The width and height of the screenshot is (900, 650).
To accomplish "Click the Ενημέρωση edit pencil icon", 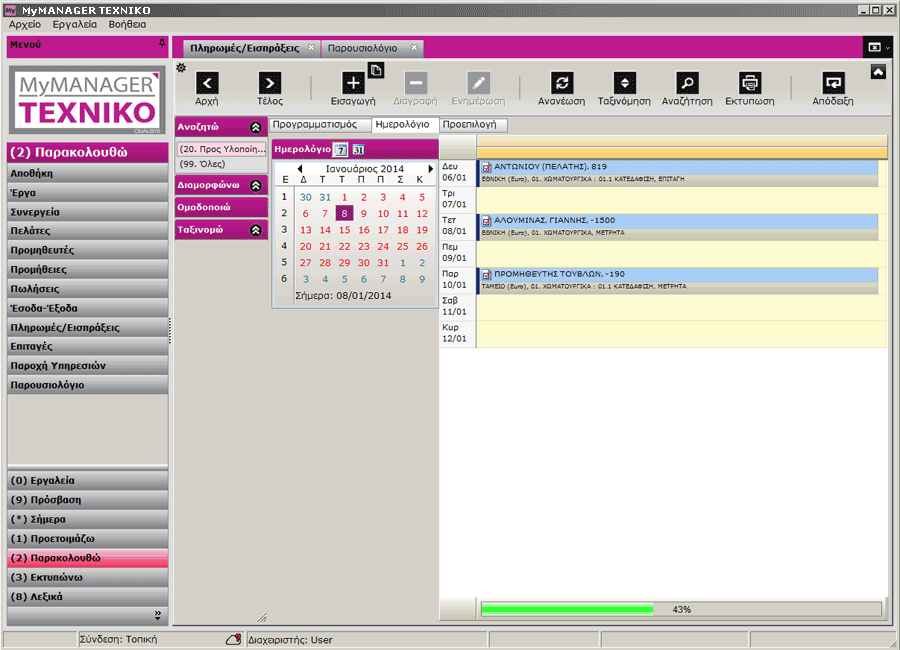I will [x=478, y=83].
